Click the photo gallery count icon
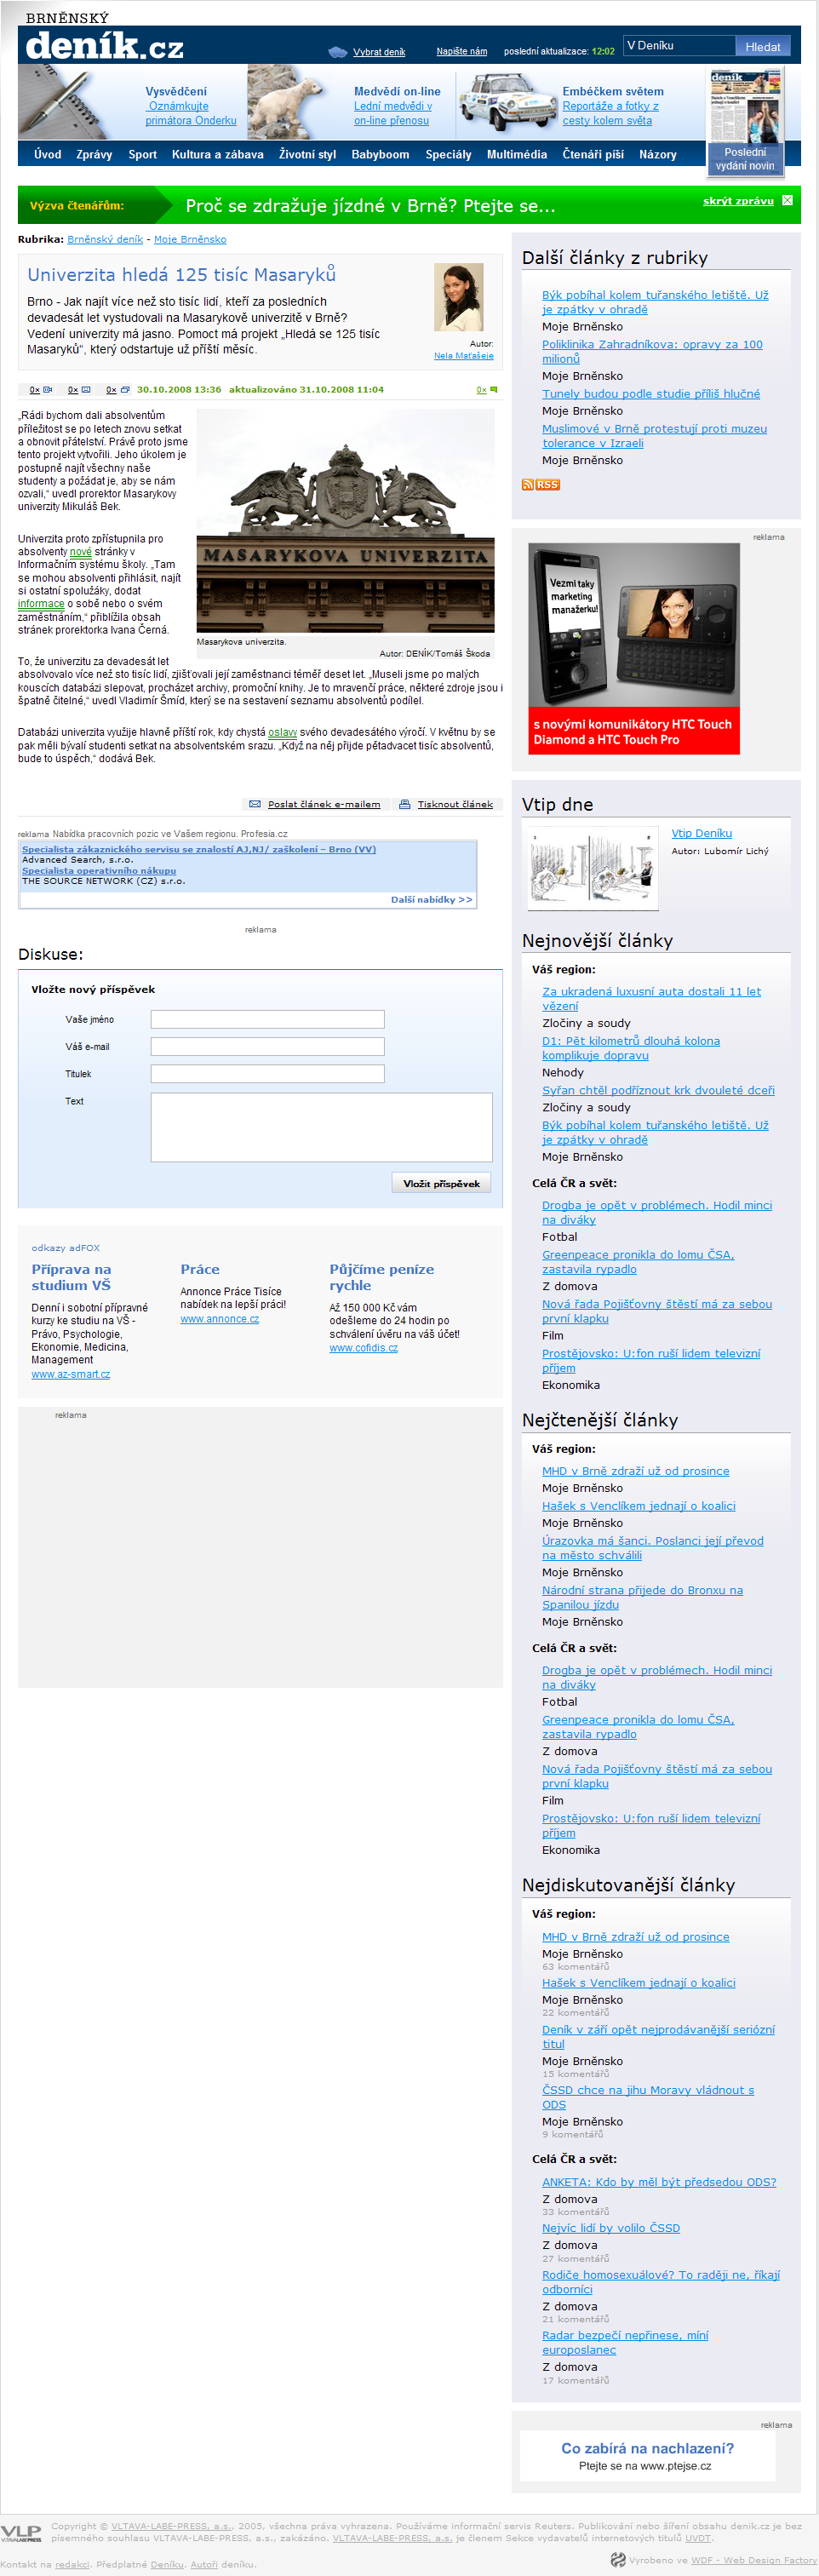Viewport: 819px width, 2576px height. pos(86,390)
